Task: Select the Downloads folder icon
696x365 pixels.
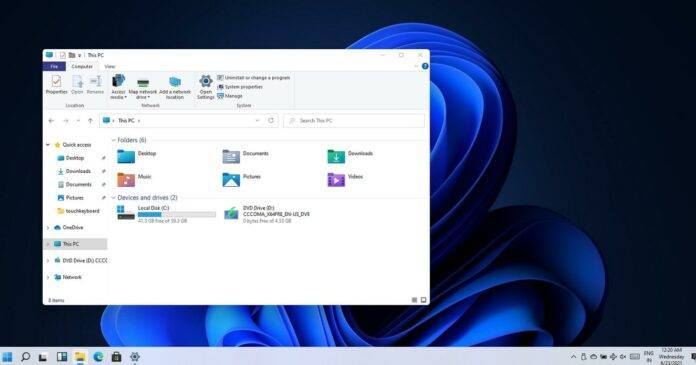Action: pos(336,157)
